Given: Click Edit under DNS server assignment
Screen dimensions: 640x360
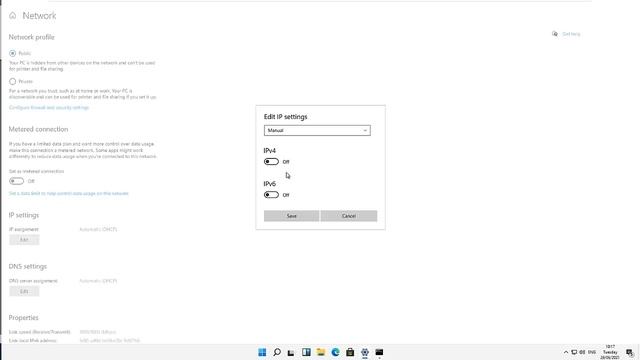Looking at the screenshot, I should coord(24,291).
